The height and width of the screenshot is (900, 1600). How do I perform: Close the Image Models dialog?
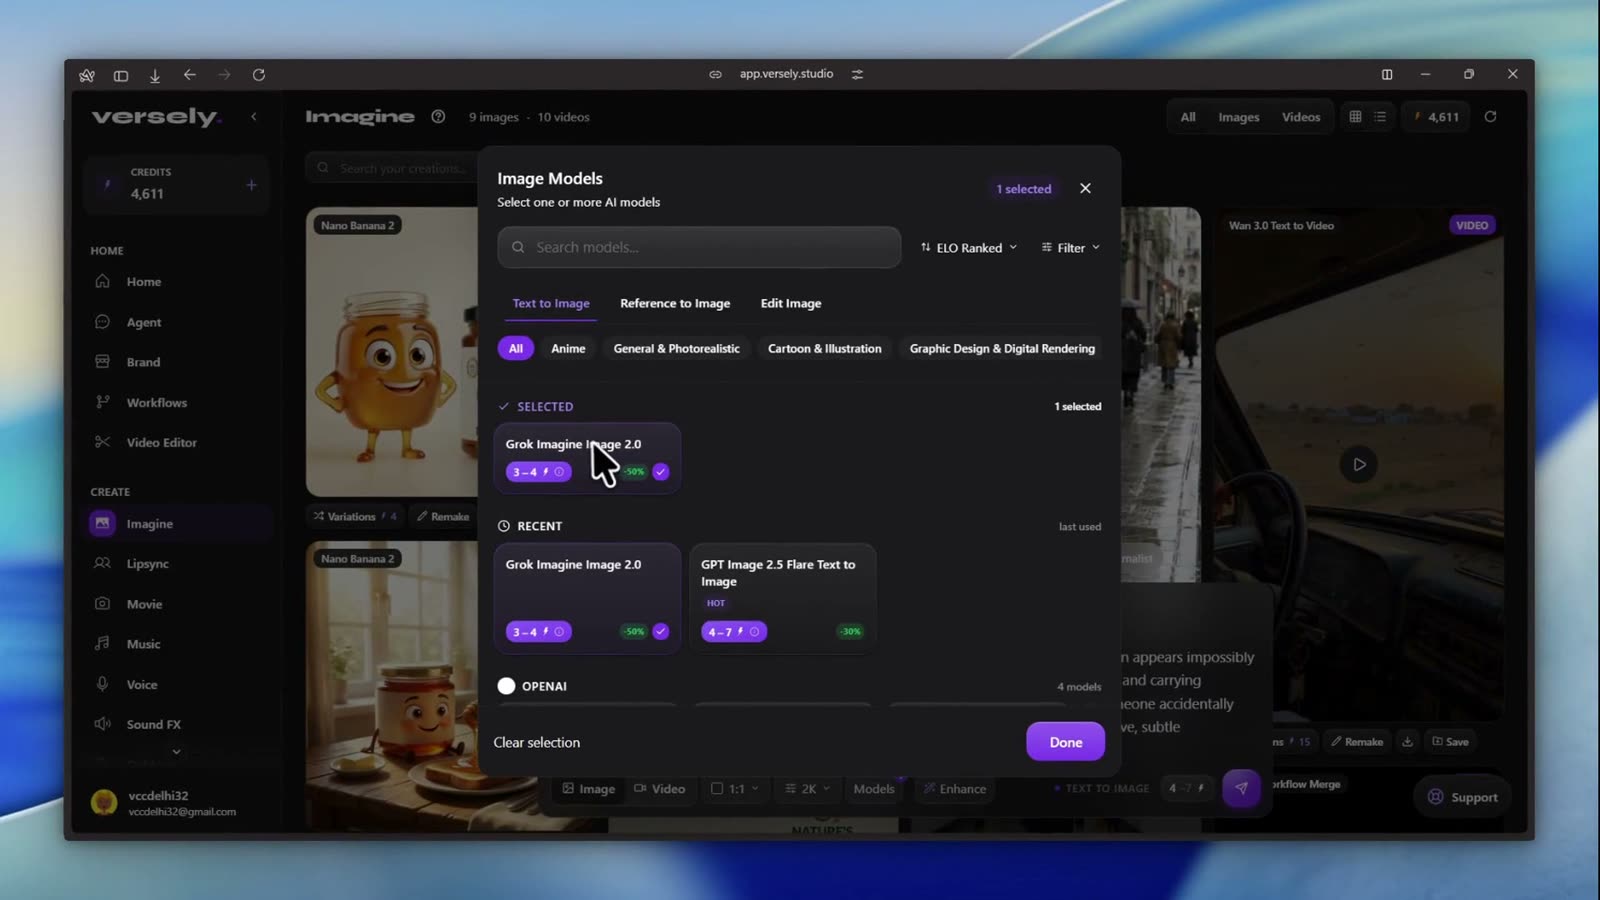(1085, 188)
